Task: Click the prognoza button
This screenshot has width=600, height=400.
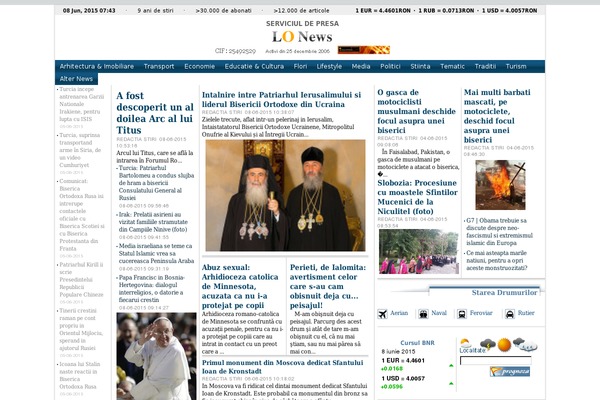Action: [510, 371]
